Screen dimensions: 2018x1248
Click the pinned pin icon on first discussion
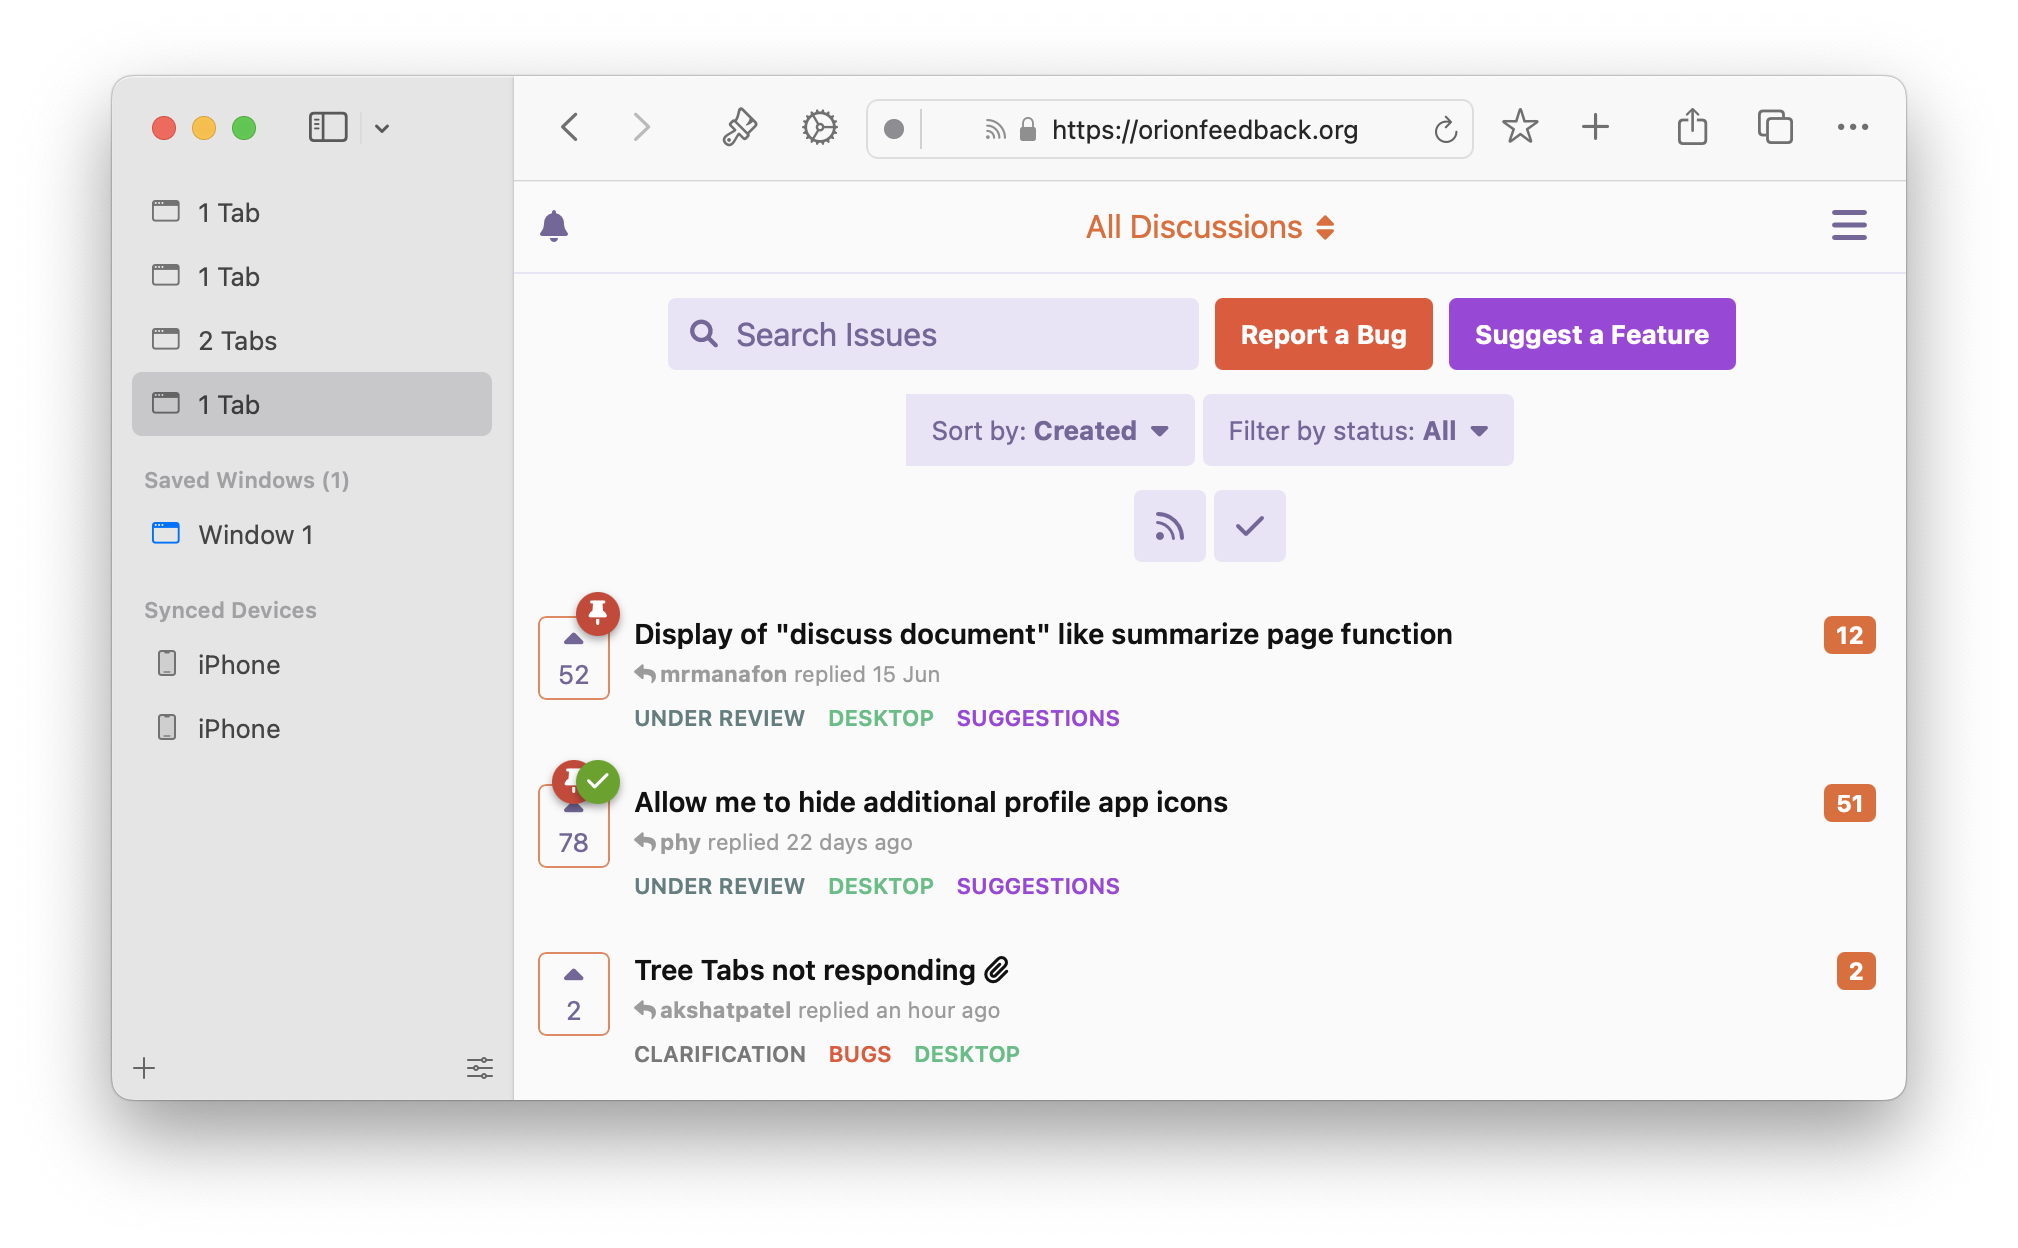coord(598,612)
